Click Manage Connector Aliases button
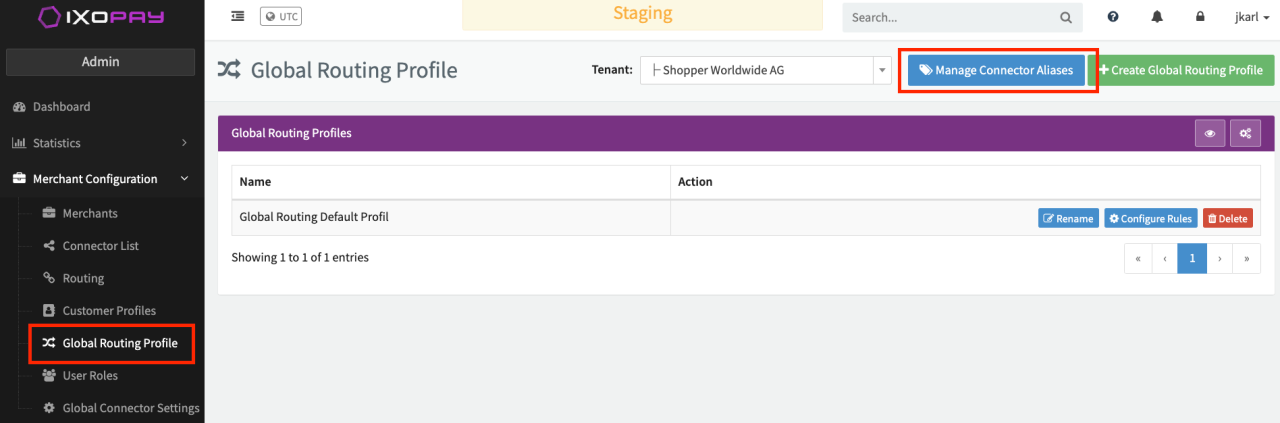Screen dimensions: 1280x423 click(996, 70)
